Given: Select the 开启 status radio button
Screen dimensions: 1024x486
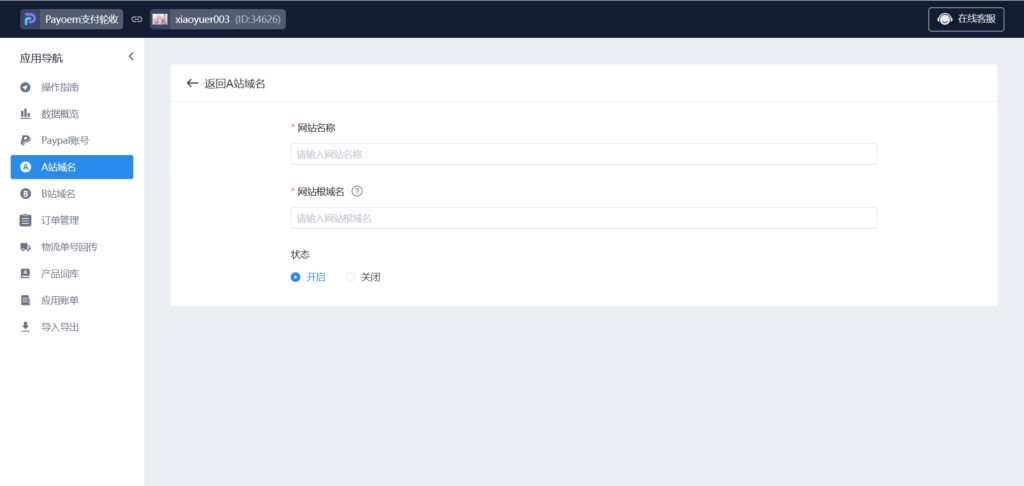Looking at the screenshot, I should 295,277.
